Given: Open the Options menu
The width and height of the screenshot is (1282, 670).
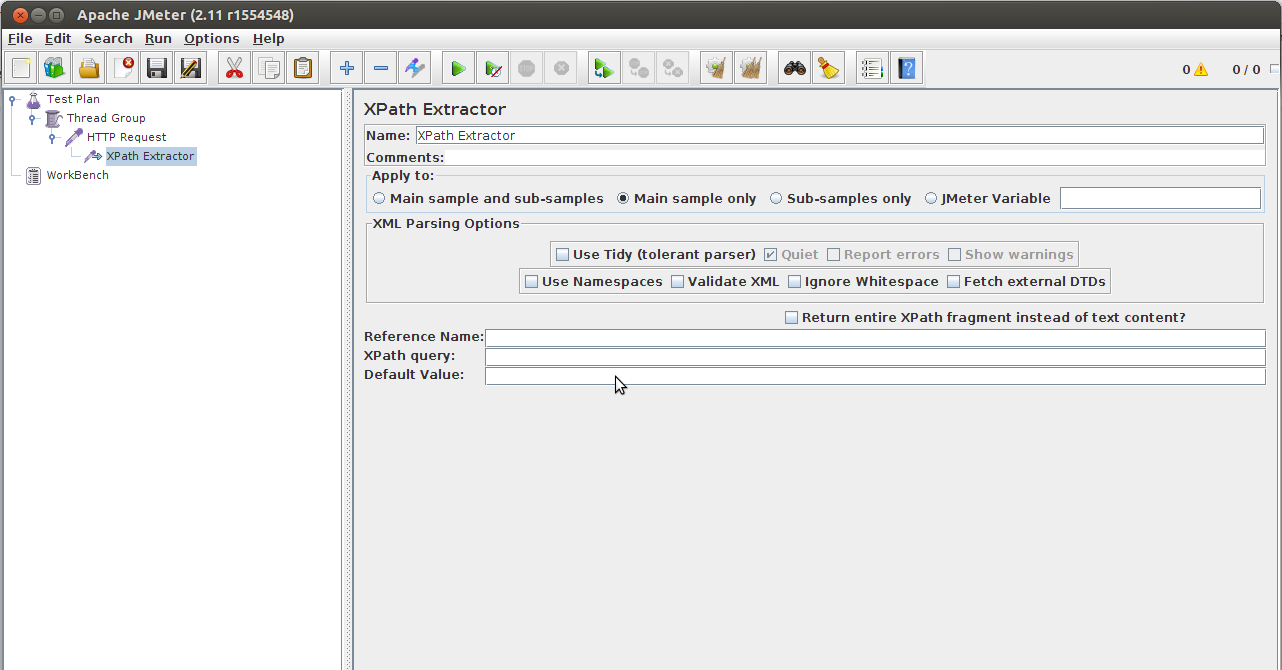Looking at the screenshot, I should point(212,38).
